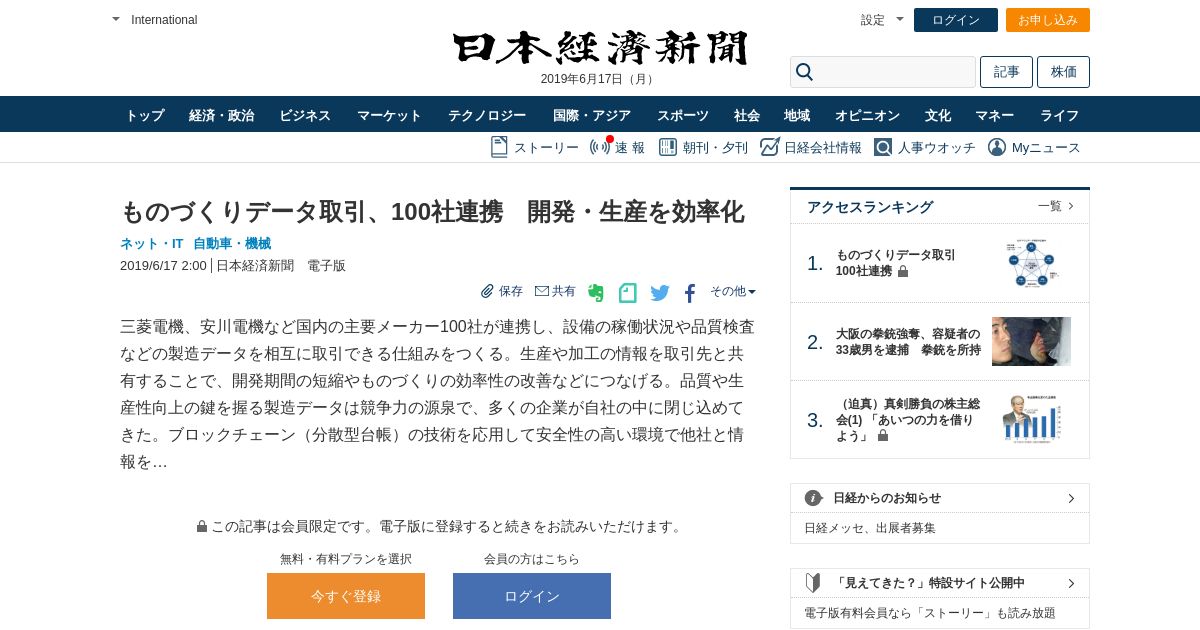Open ranking 3 真剣勝負の株主総会 article
1200x630 pixels.
point(908,420)
